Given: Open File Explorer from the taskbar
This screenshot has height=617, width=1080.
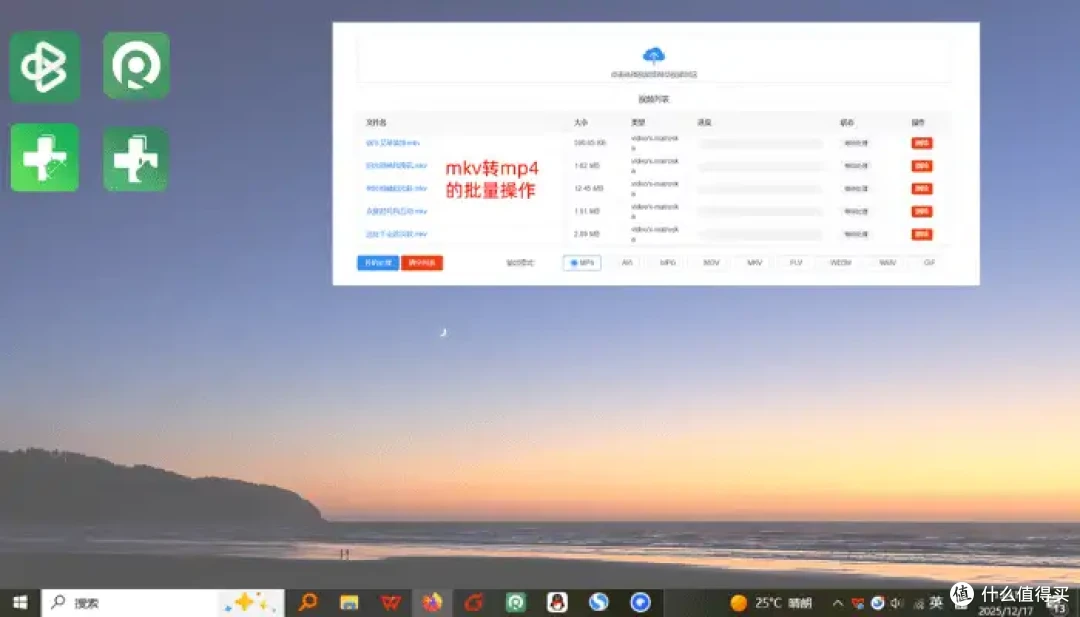Looking at the screenshot, I should pos(349,603).
